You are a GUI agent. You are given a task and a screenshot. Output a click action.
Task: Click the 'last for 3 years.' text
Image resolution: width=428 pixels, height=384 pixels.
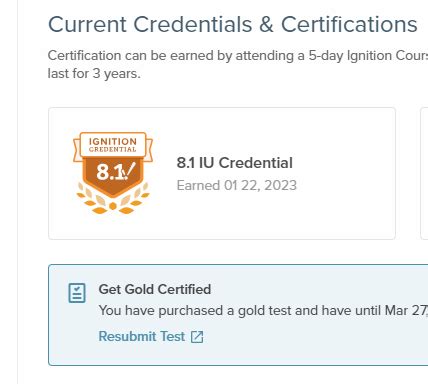click(x=94, y=73)
